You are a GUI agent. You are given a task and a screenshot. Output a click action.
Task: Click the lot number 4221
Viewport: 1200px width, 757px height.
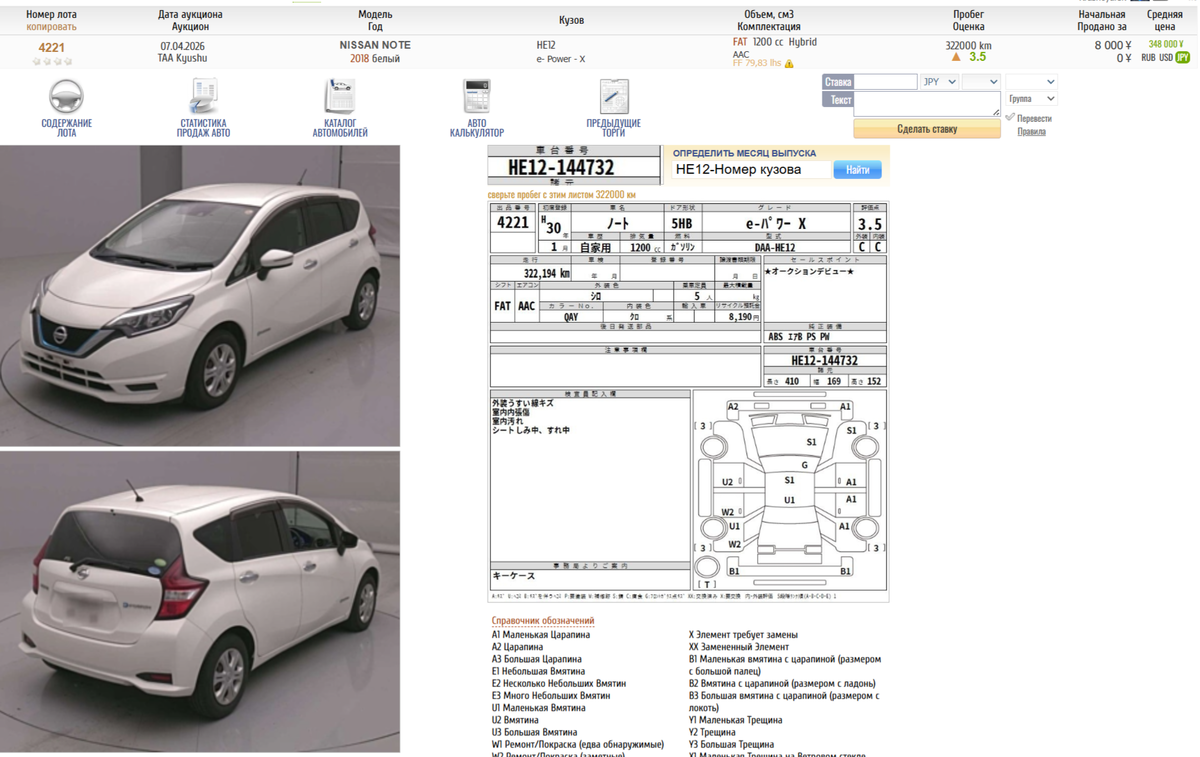click(52, 48)
